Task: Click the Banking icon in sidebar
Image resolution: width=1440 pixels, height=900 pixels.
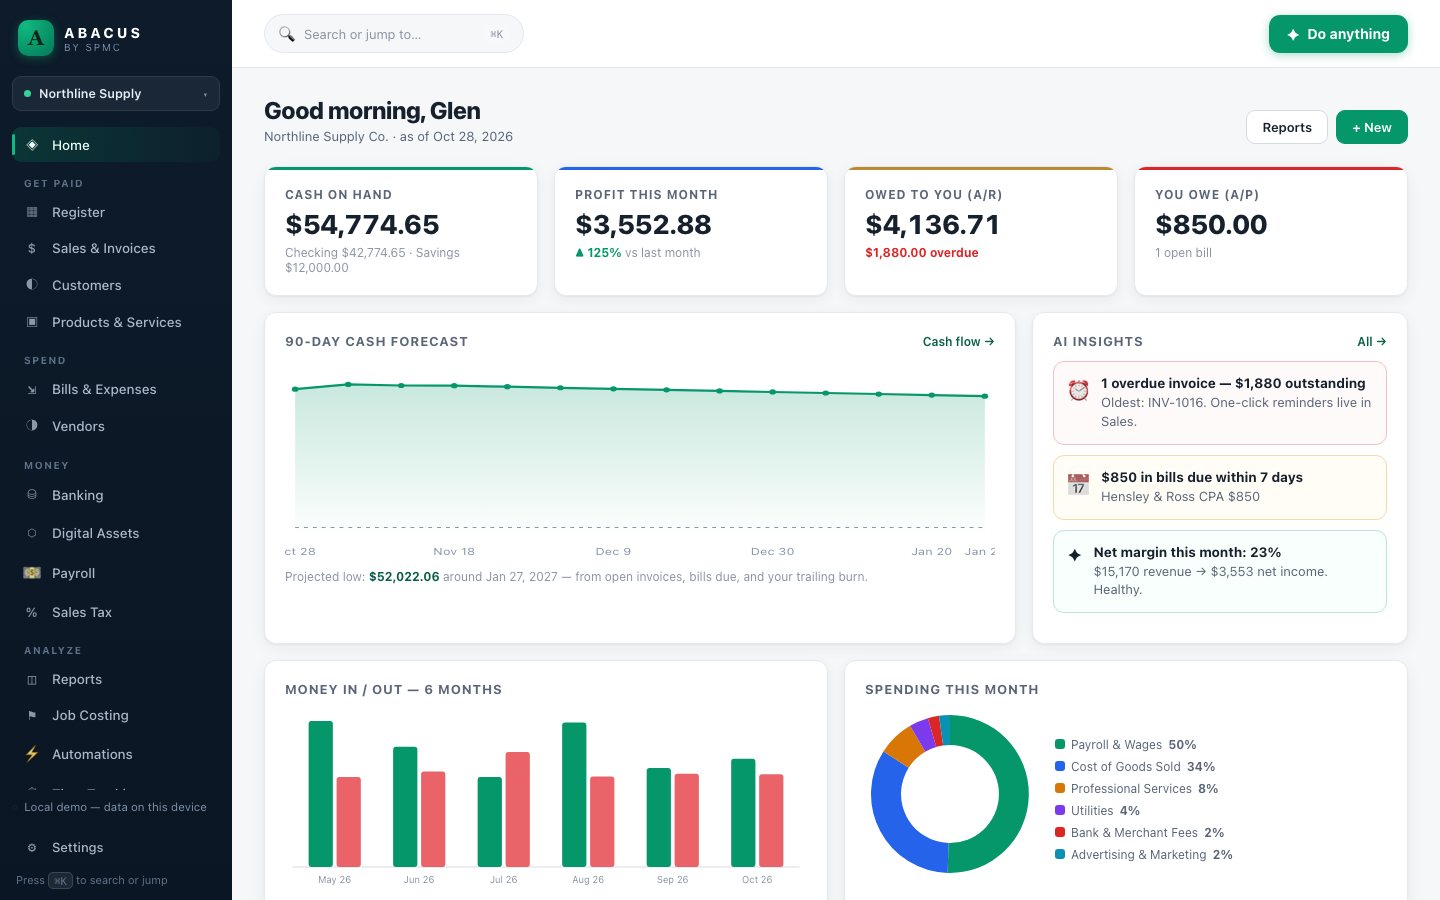Action: [32, 495]
